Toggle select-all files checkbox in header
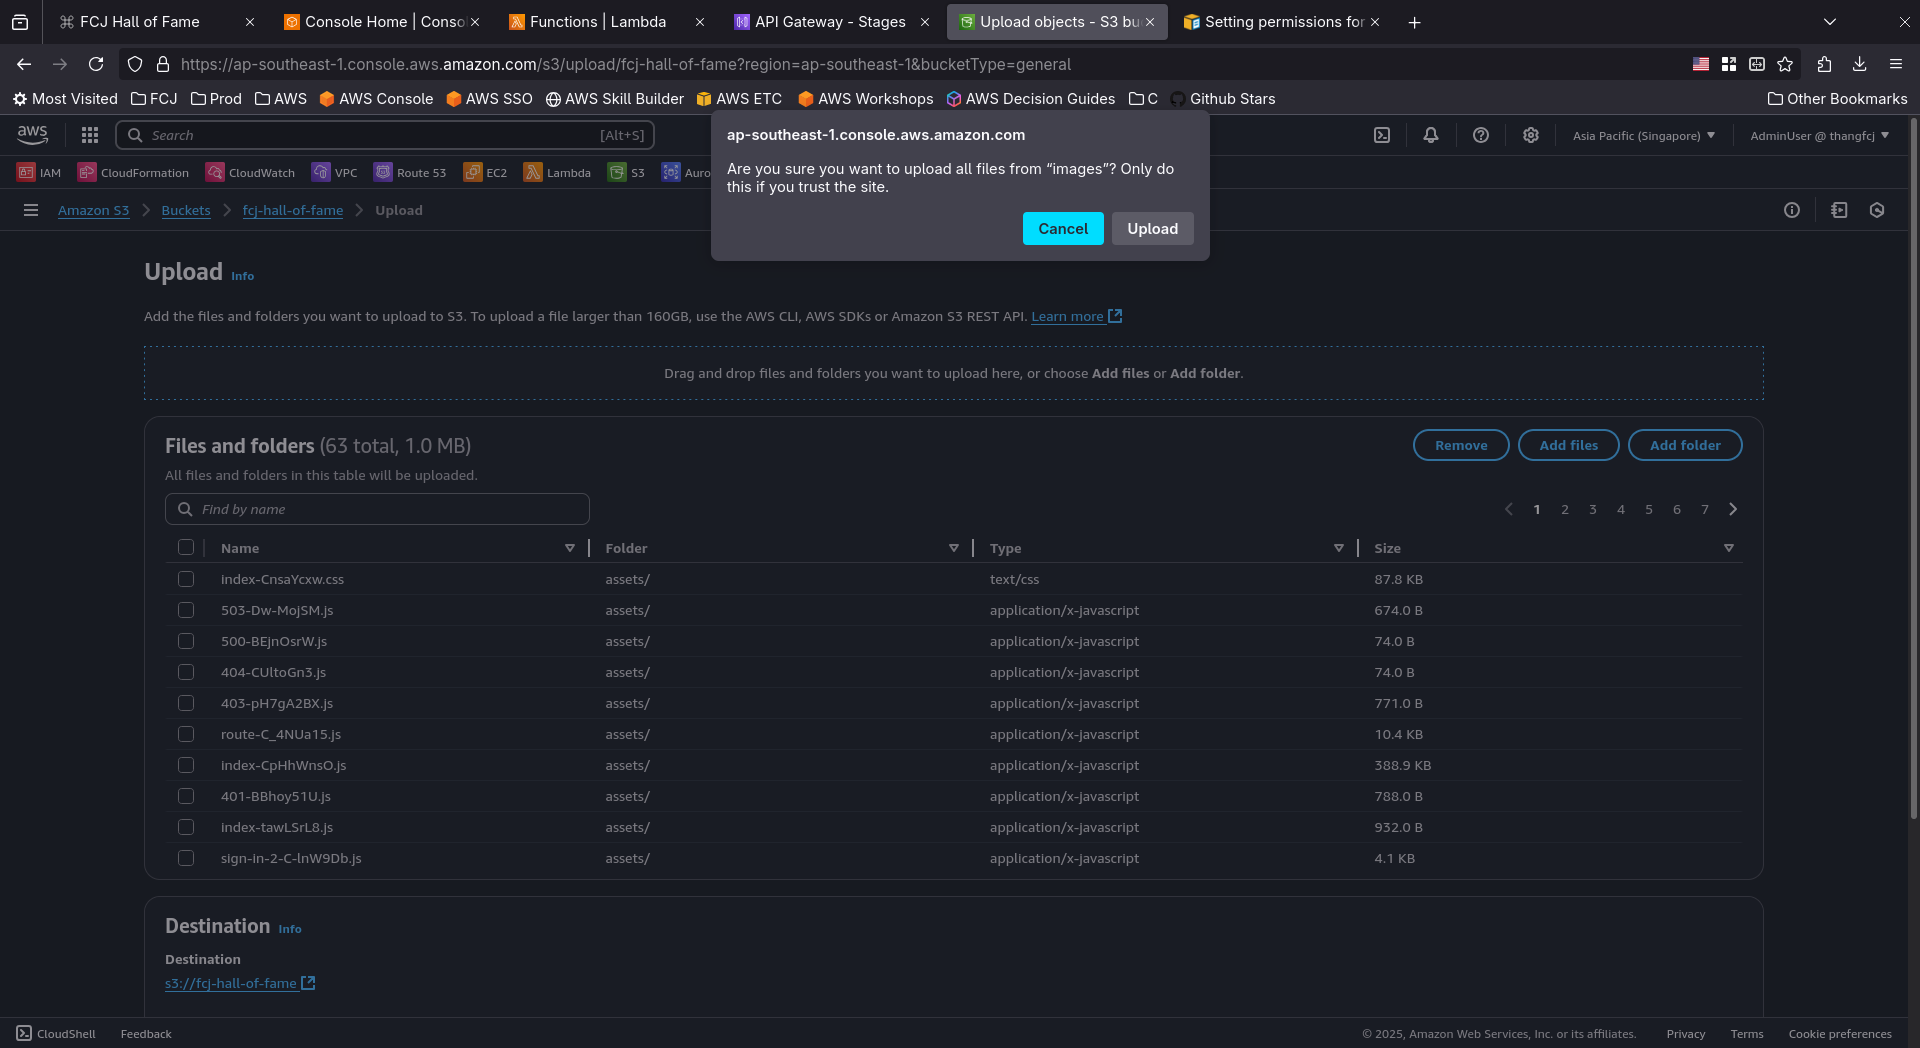This screenshot has height=1048, width=1920. 186,547
